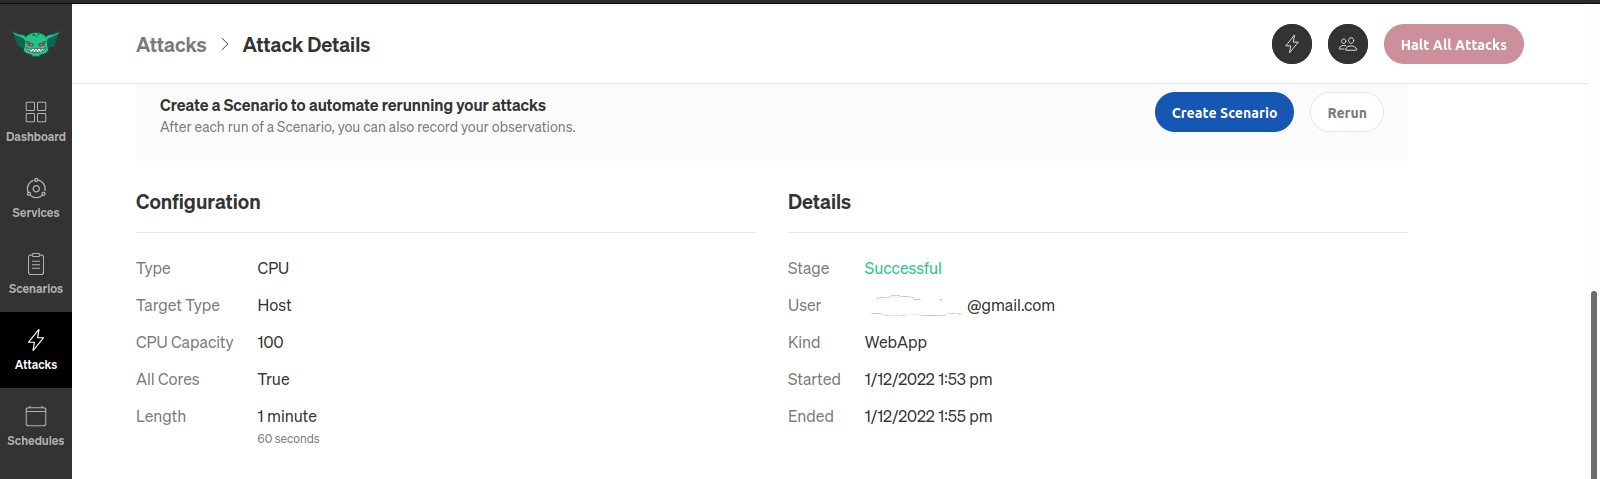Screen dimensions: 1600x479
Task: Open the Scenarios clipboard icon
Action: coord(36,264)
